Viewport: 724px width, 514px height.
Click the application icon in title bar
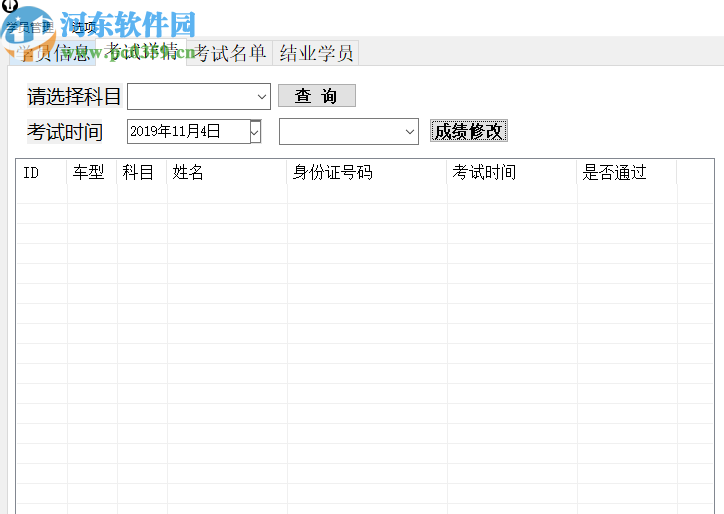(x=10, y=5)
